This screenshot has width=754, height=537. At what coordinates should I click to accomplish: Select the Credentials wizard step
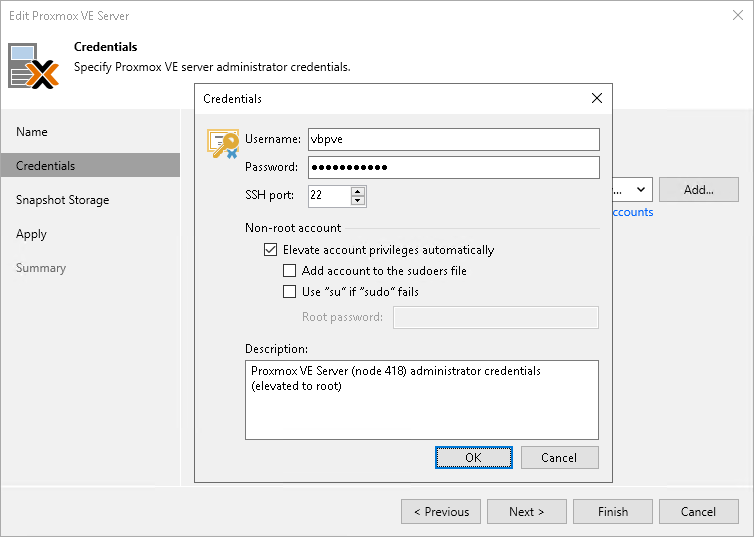point(90,165)
